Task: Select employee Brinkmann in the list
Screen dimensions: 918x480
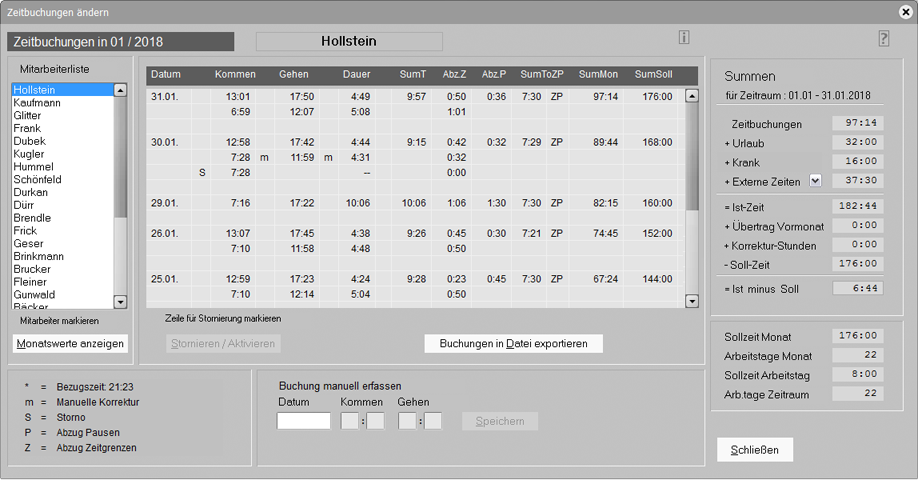Action: (62, 256)
